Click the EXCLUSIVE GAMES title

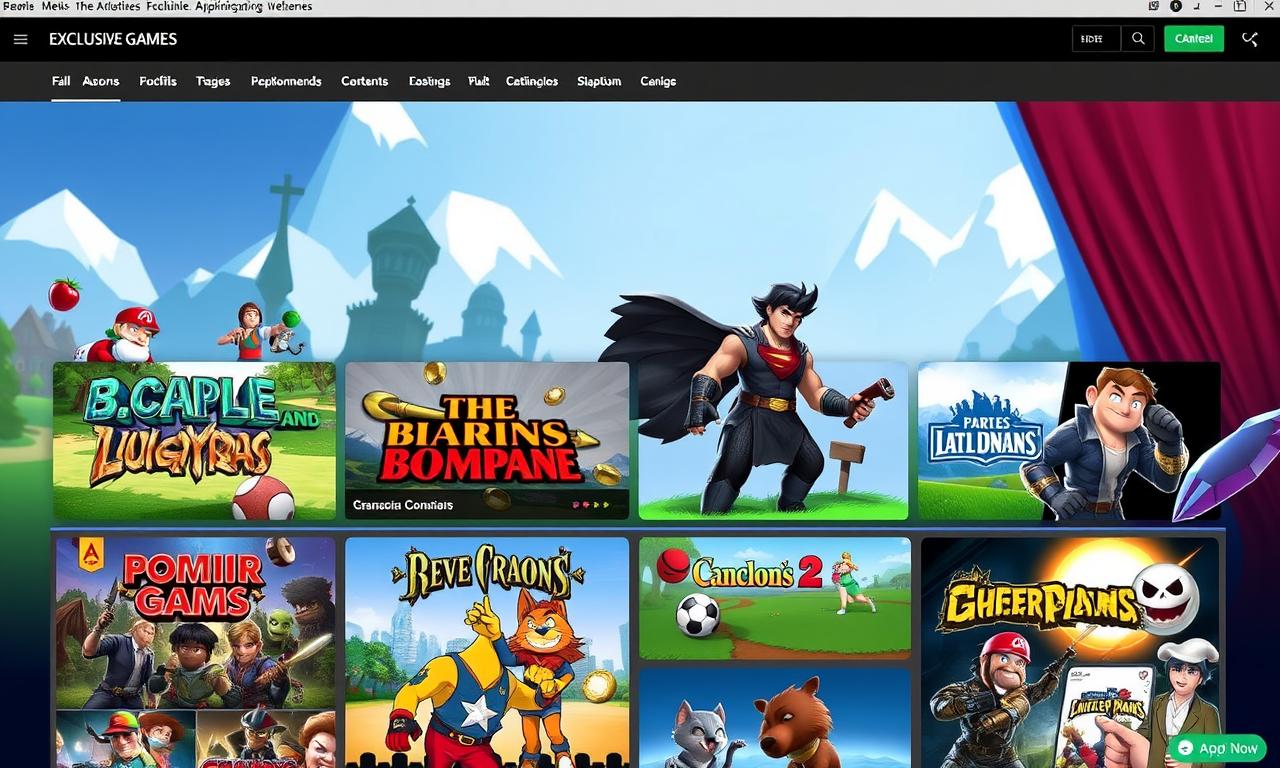[113, 39]
